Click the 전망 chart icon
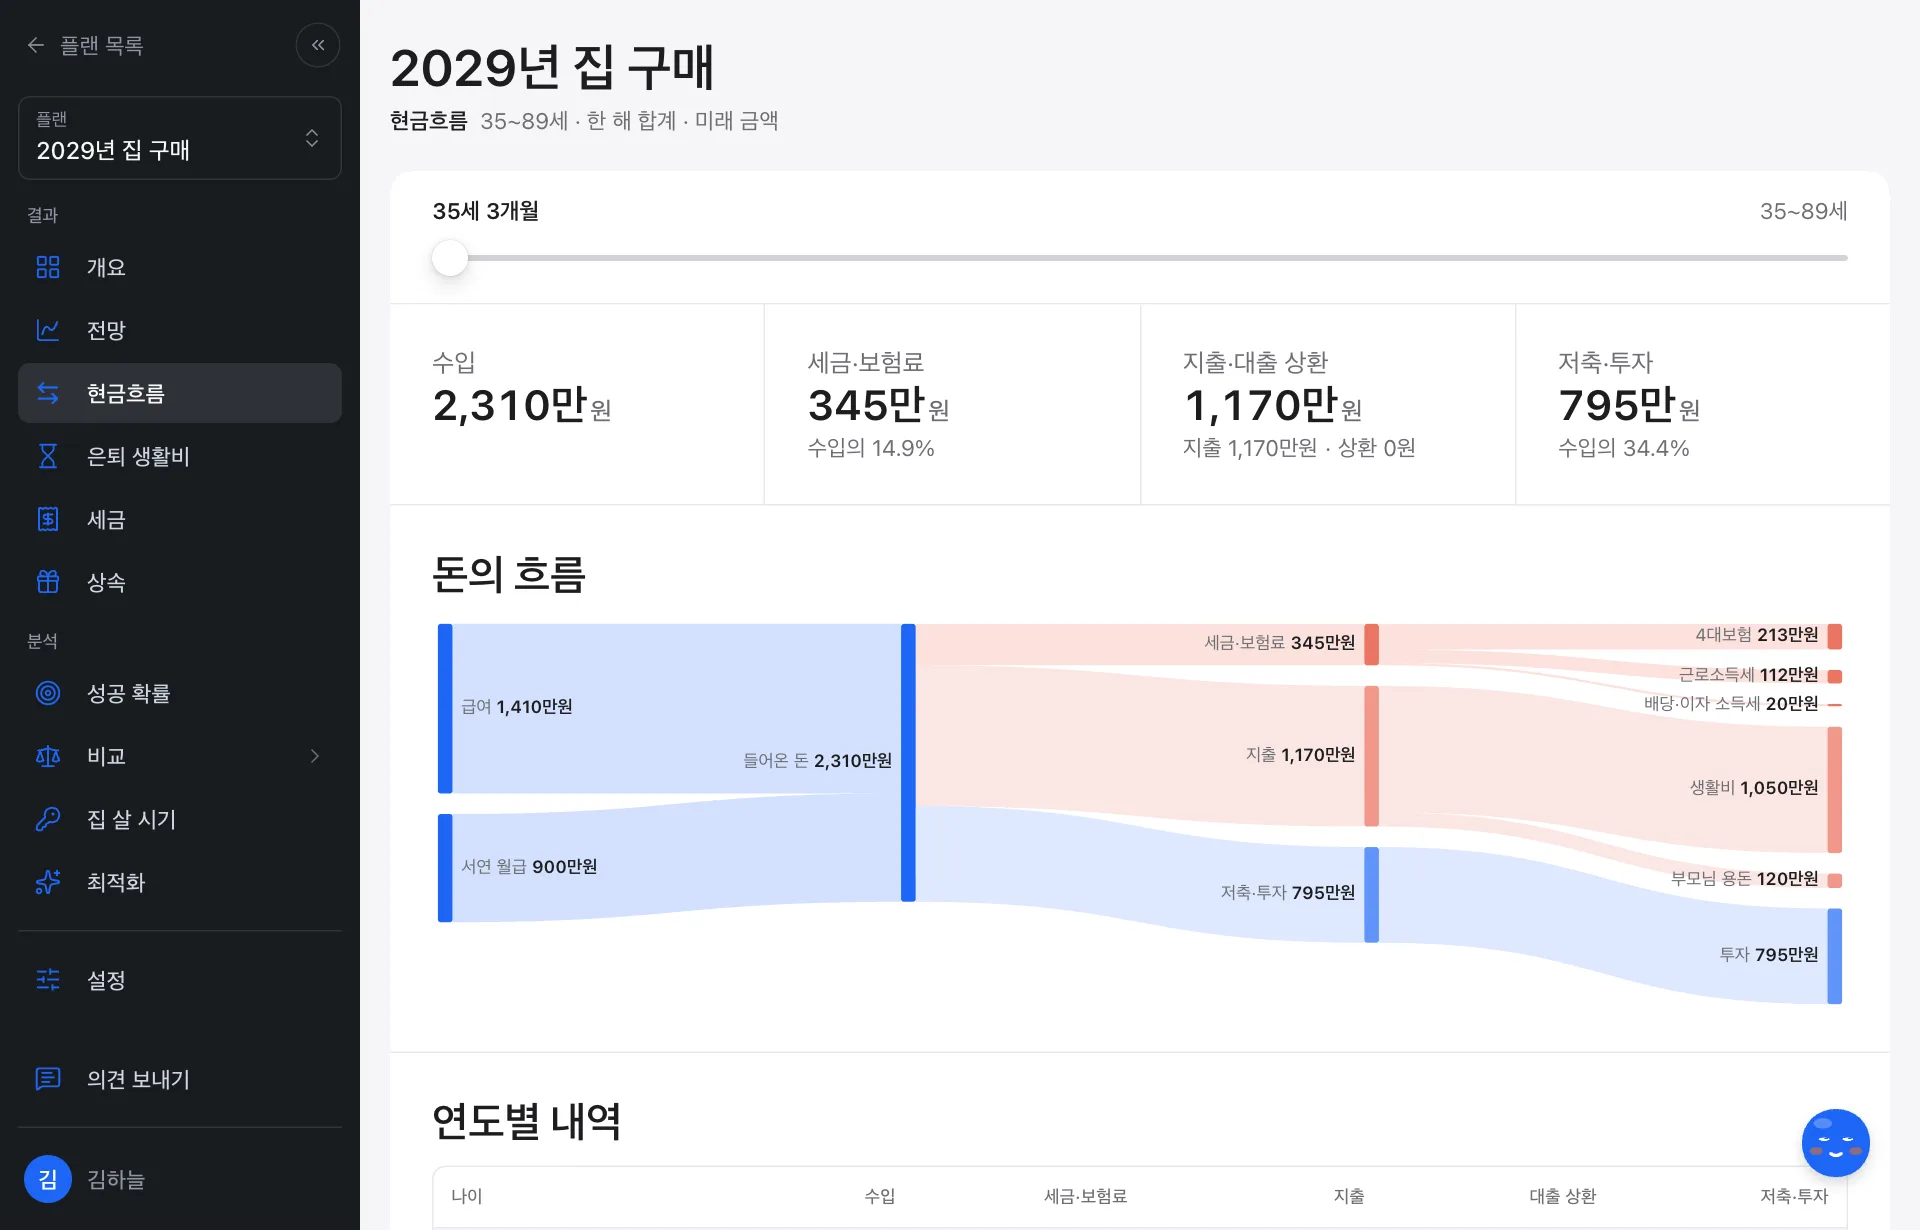 (x=48, y=330)
